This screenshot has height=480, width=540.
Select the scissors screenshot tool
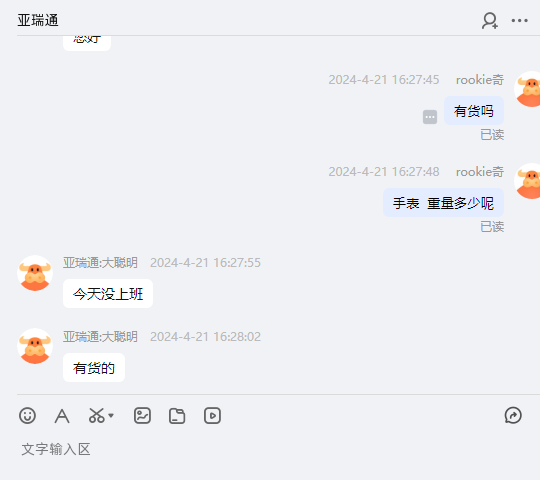pos(96,415)
